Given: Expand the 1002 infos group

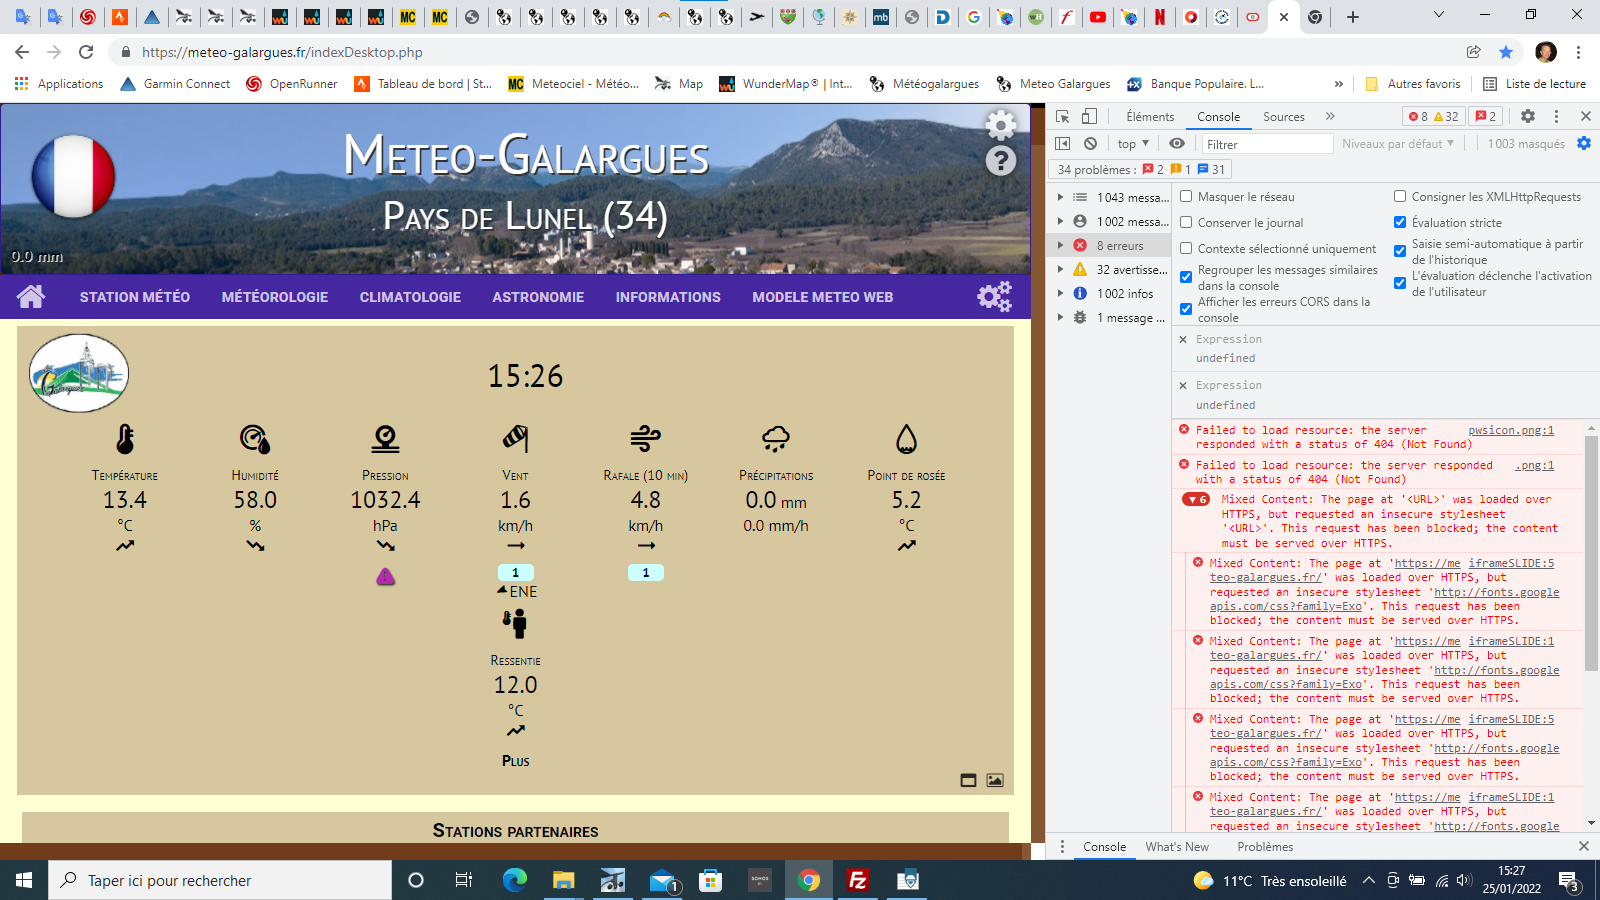Looking at the screenshot, I should 1060,293.
